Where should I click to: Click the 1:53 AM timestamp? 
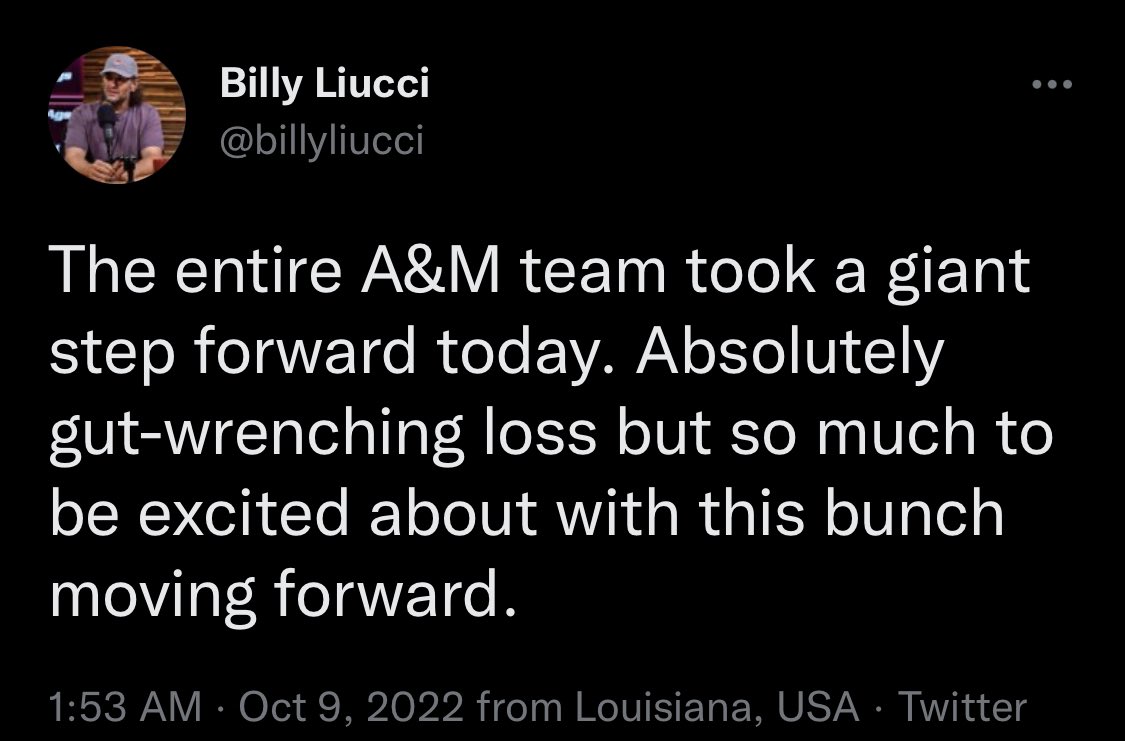click(126, 706)
